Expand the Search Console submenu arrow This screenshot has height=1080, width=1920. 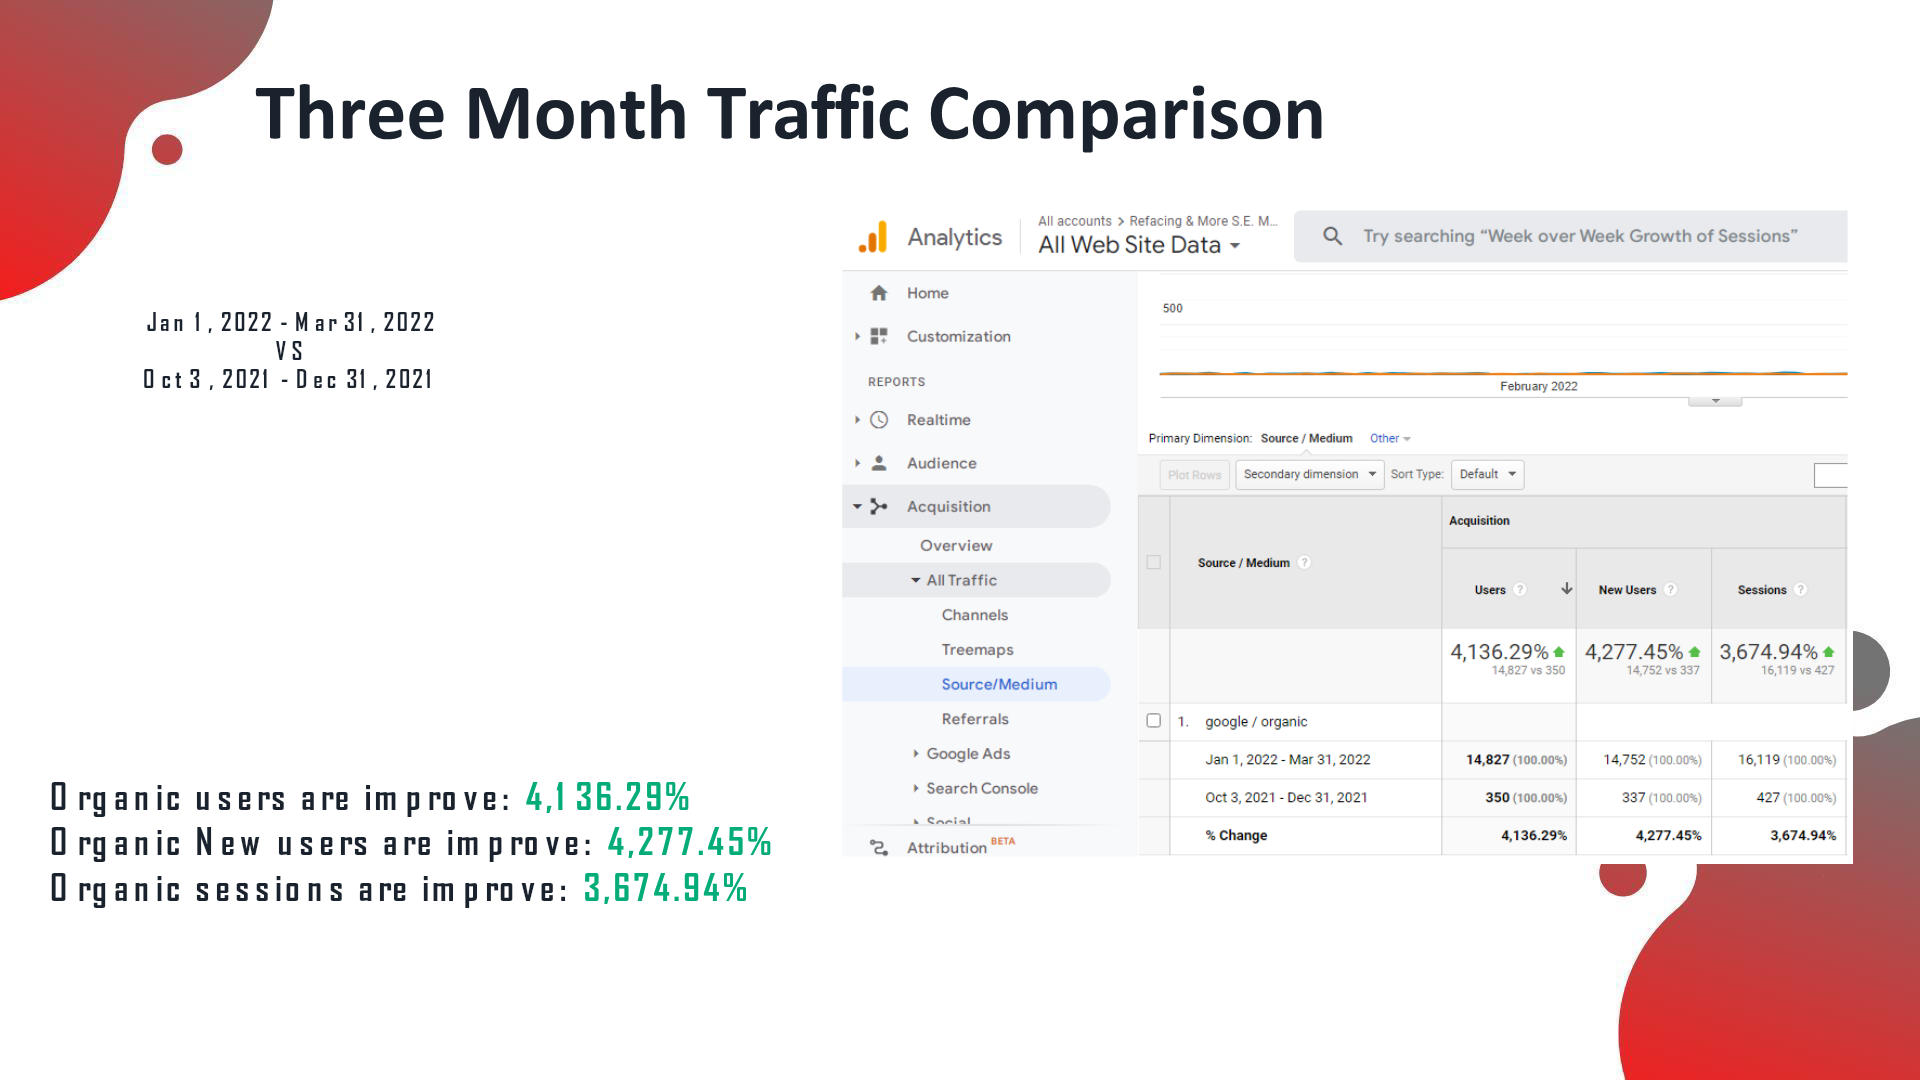[x=915, y=789]
